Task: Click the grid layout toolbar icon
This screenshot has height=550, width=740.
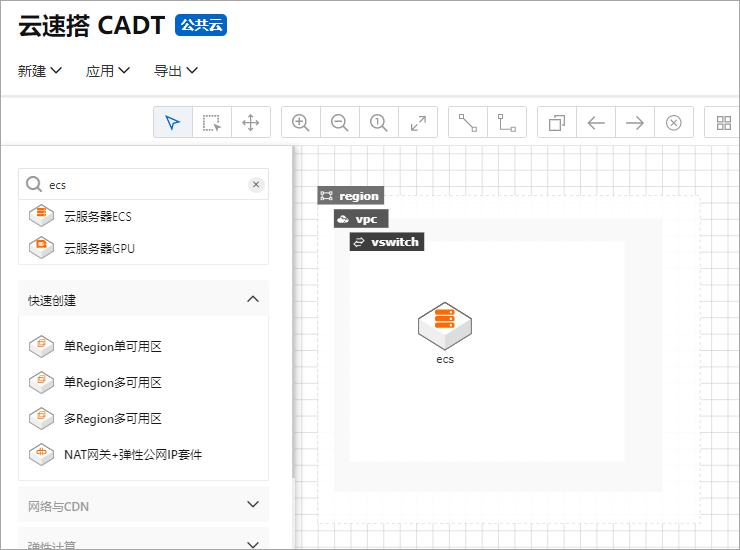Action: pos(723,123)
